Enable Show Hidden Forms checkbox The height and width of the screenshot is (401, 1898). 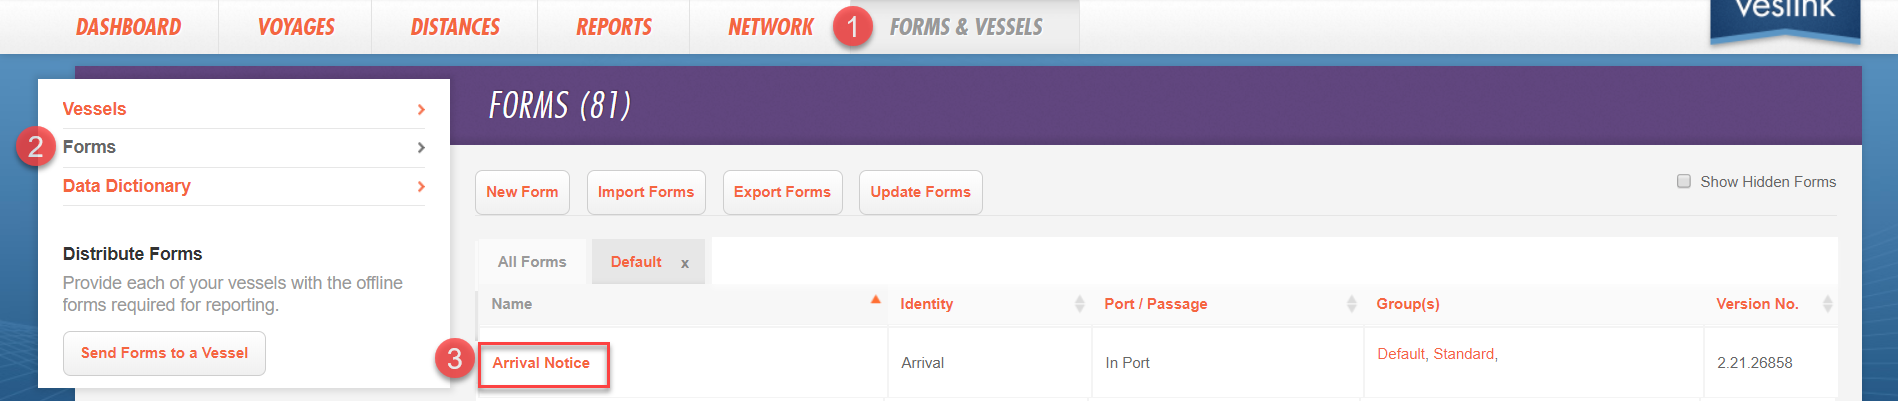pos(1684,182)
